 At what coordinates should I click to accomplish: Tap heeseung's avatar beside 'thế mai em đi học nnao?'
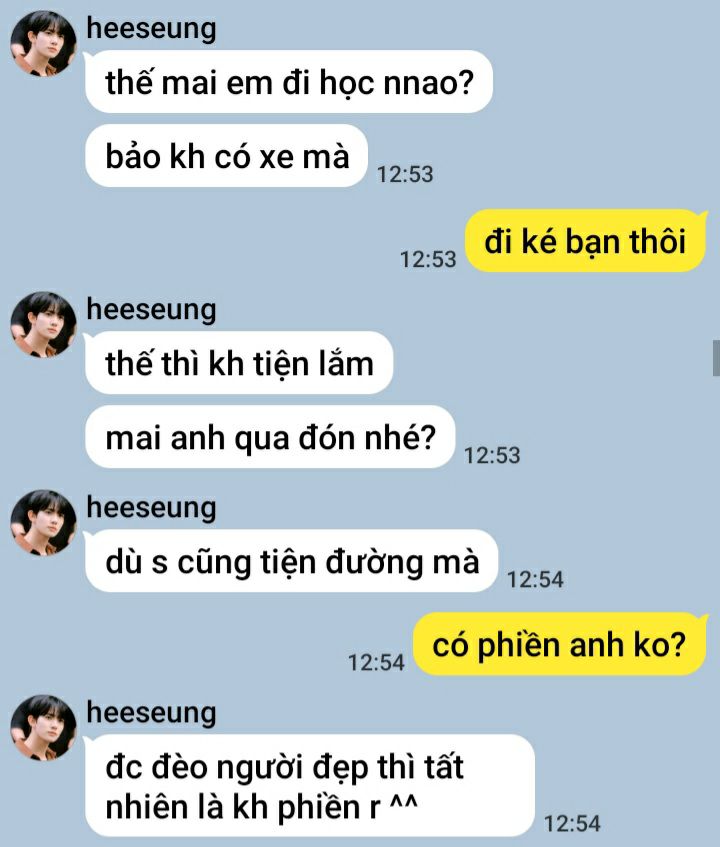43,44
